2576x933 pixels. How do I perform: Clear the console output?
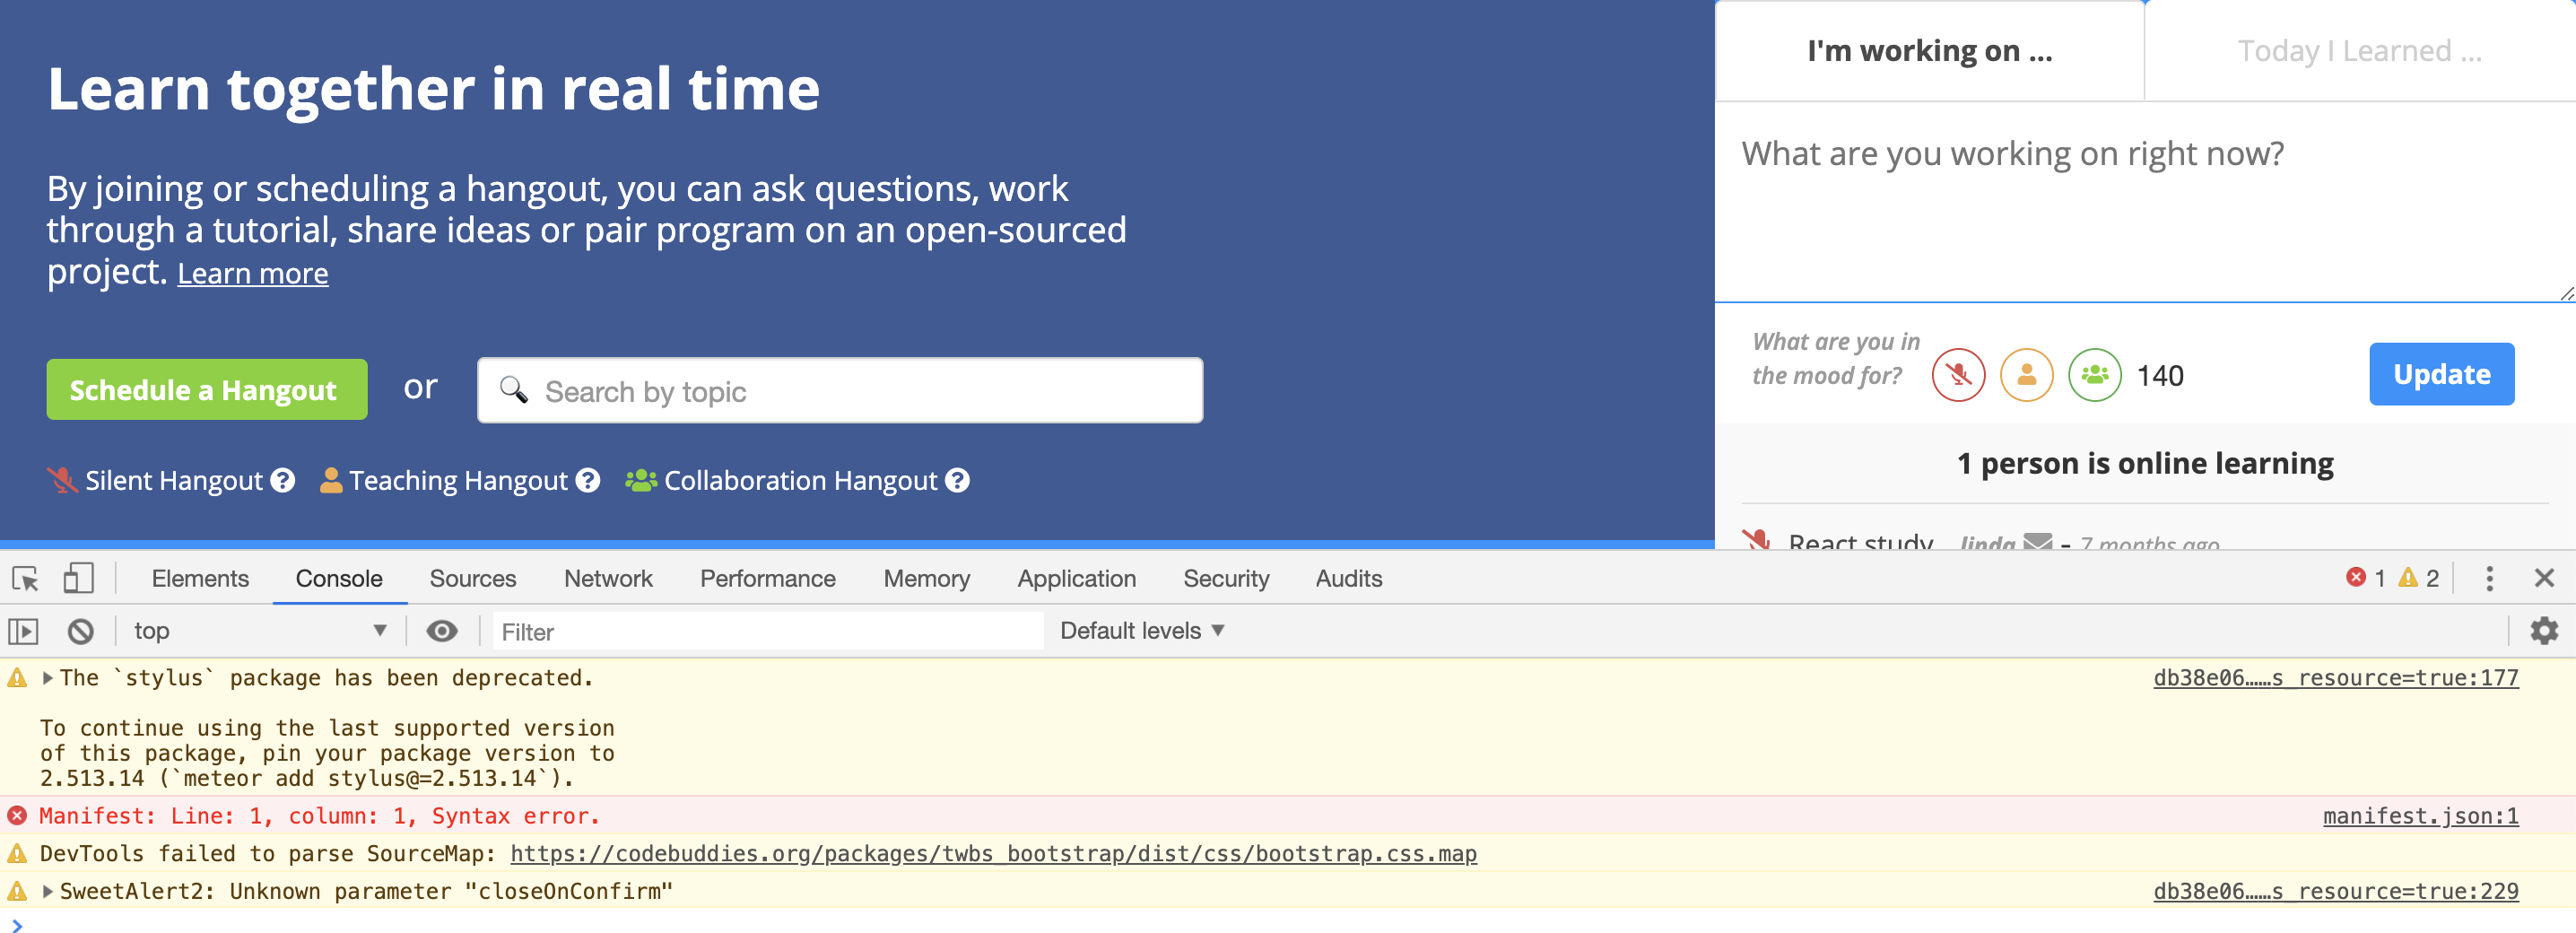82,630
